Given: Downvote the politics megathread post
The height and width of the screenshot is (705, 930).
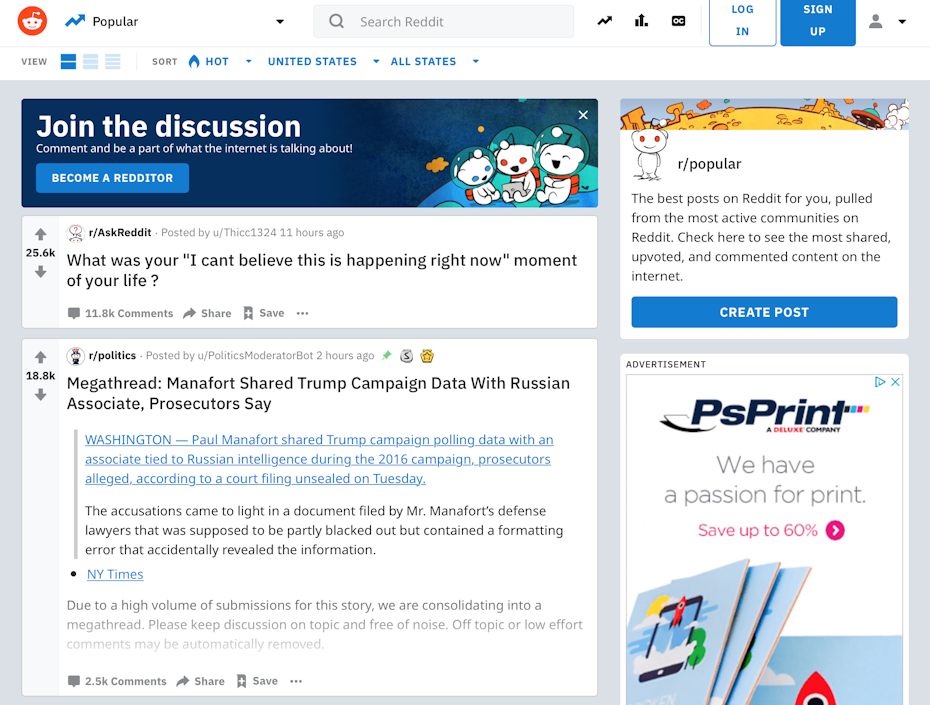Looking at the screenshot, I should click(40, 395).
